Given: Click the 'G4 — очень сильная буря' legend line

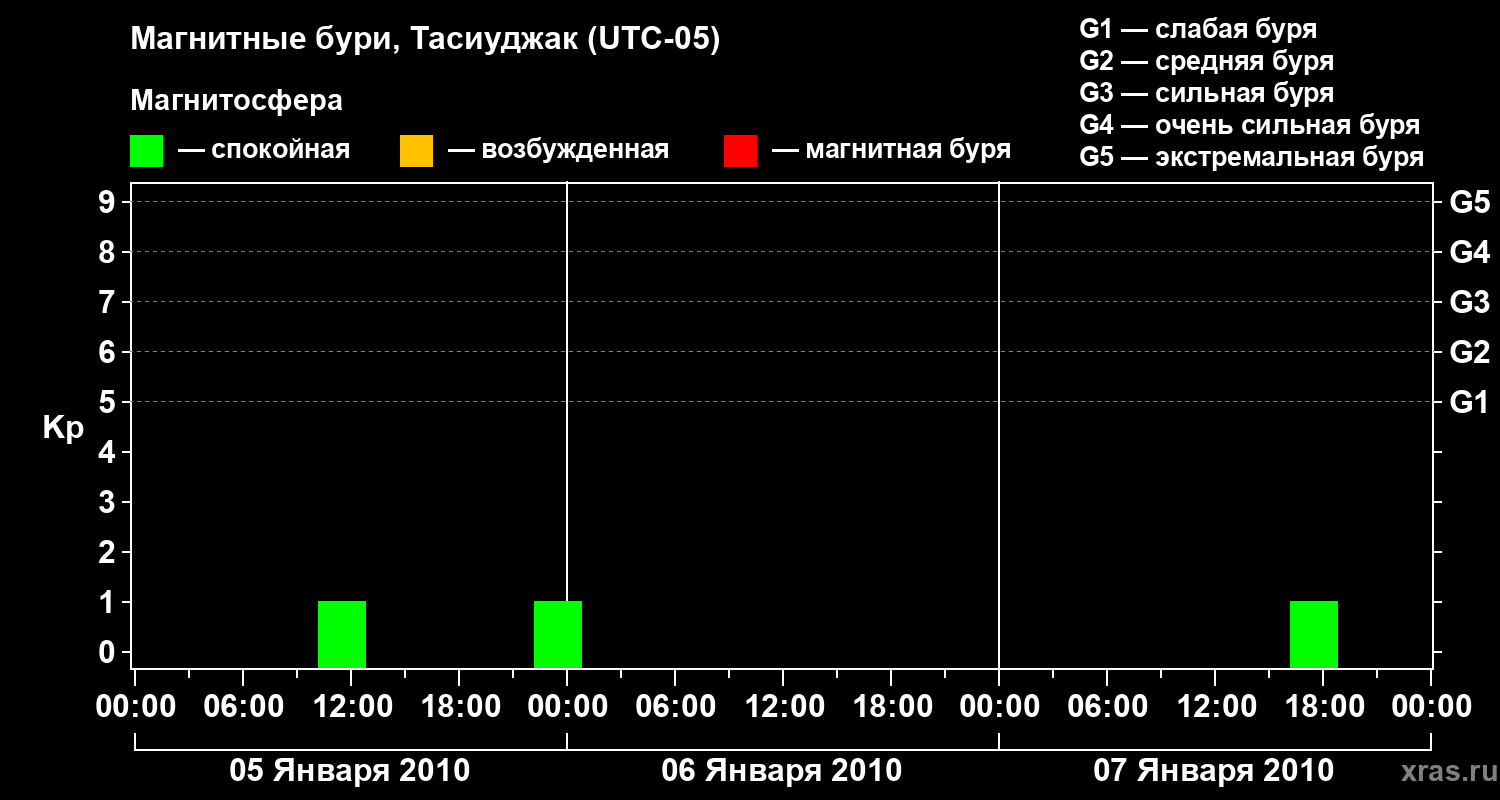Looking at the screenshot, I should click(1249, 125).
